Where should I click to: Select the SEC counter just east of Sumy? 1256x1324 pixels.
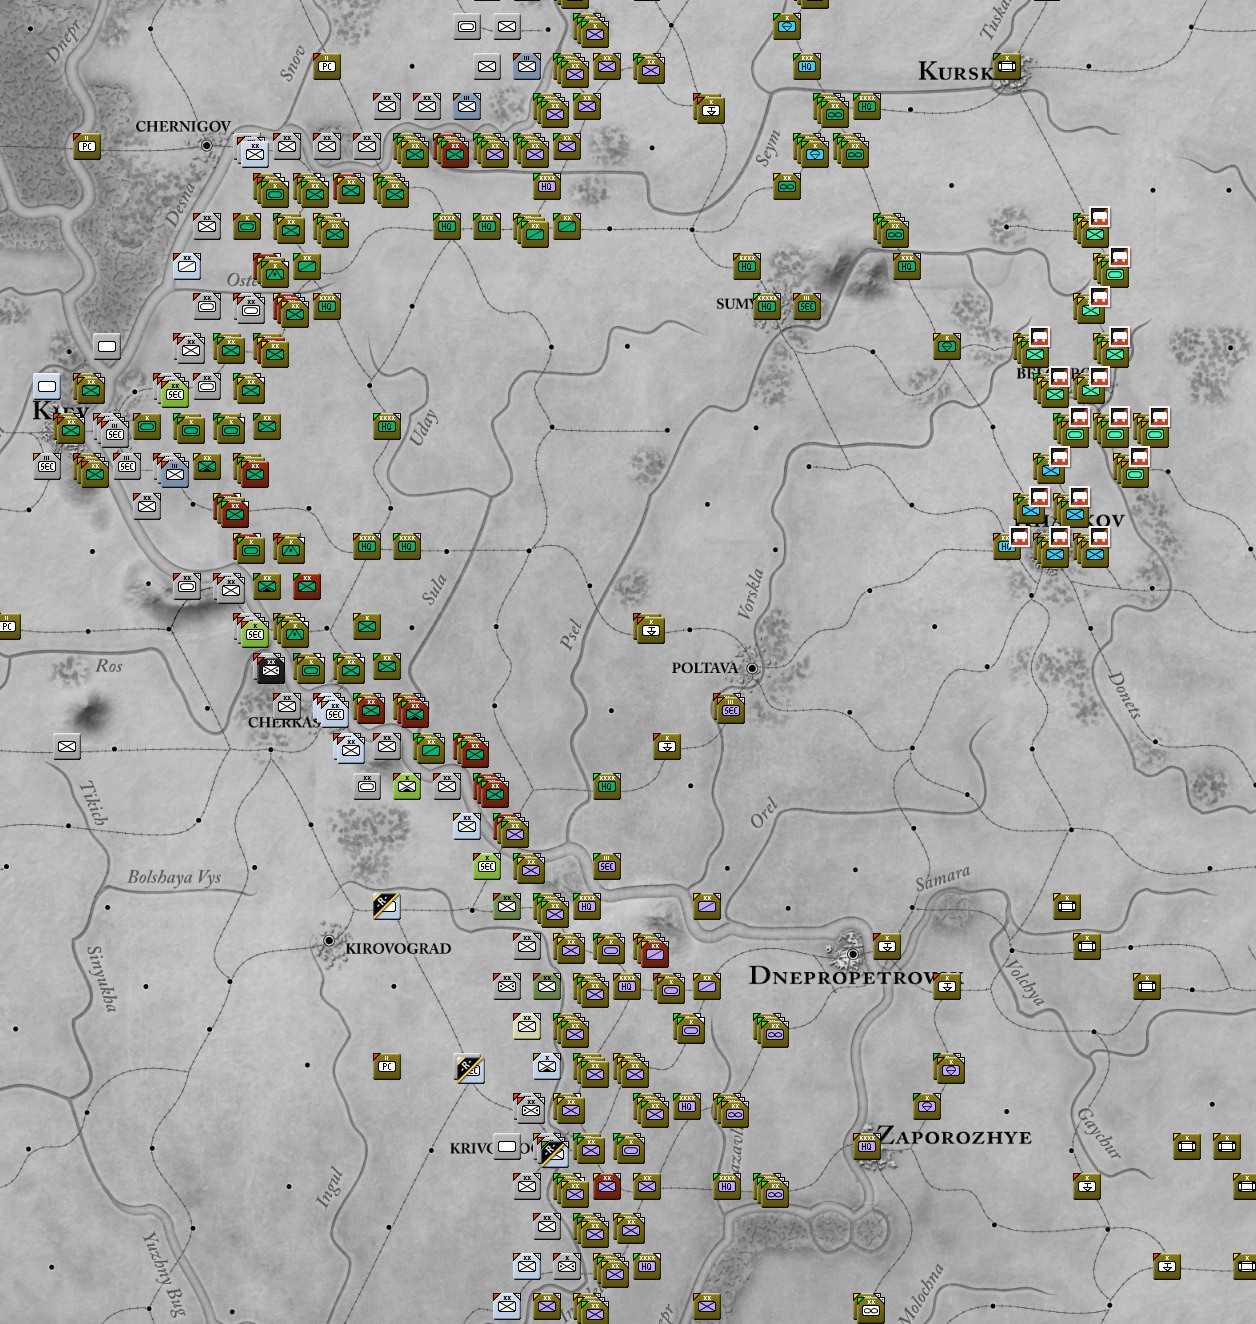(807, 306)
